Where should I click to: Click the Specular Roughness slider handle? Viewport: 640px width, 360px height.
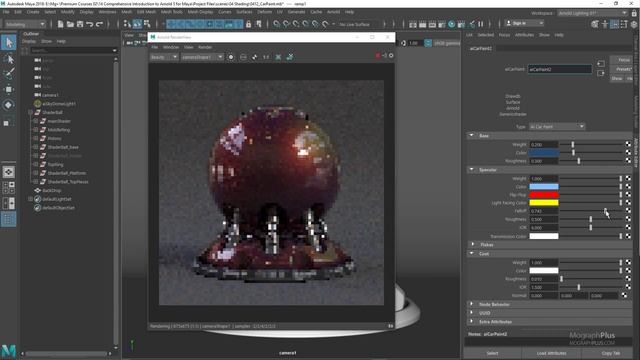(x=591, y=219)
